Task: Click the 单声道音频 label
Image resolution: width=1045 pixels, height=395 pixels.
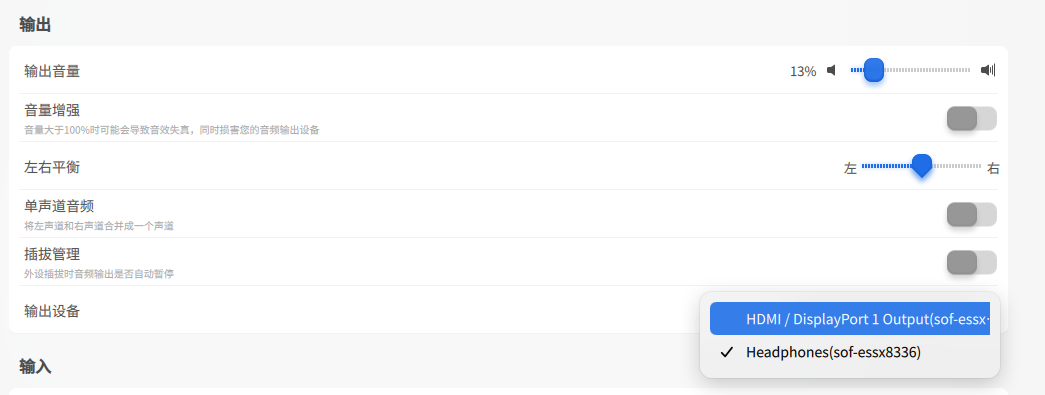Action: pos(59,206)
